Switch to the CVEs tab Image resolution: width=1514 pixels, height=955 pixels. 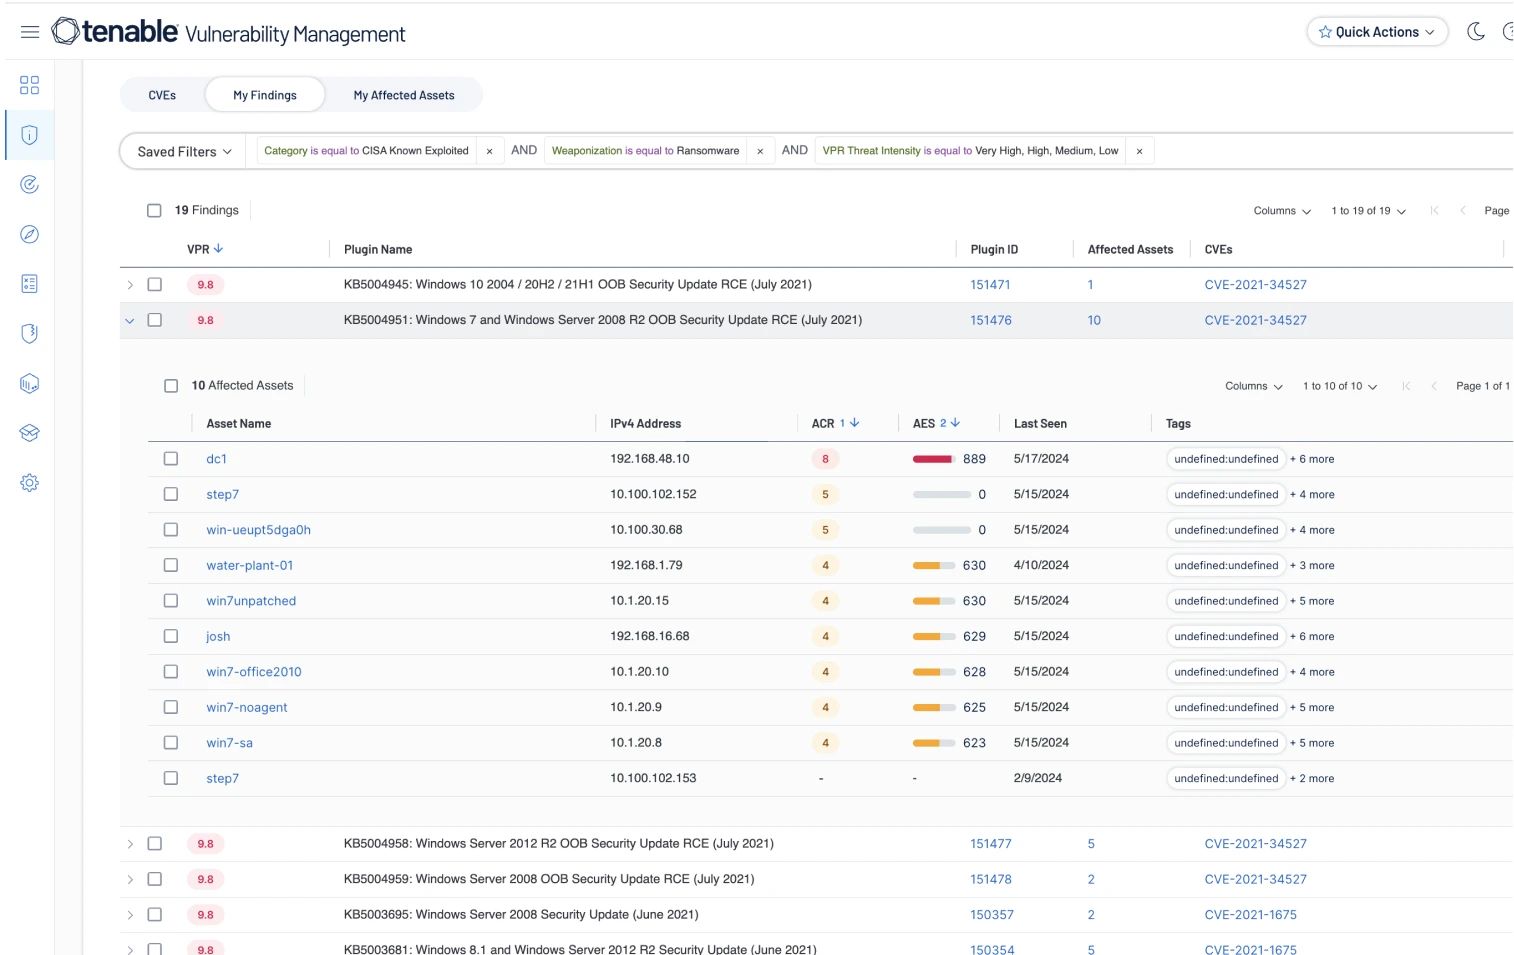[x=162, y=94]
